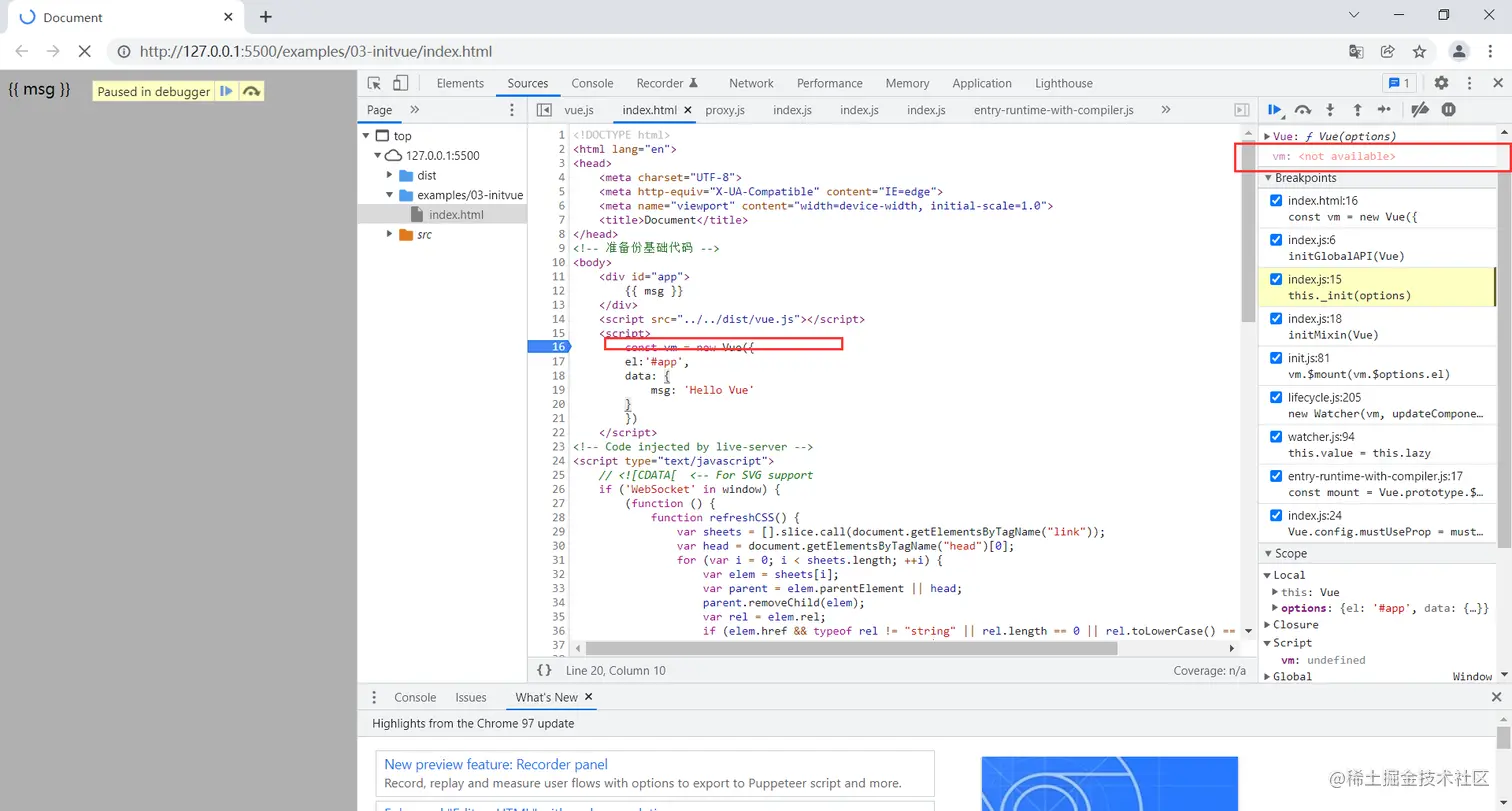Switch to the Network panel tab
The height and width of the screenshot is (811, 1512).
[x=751, y=83]
